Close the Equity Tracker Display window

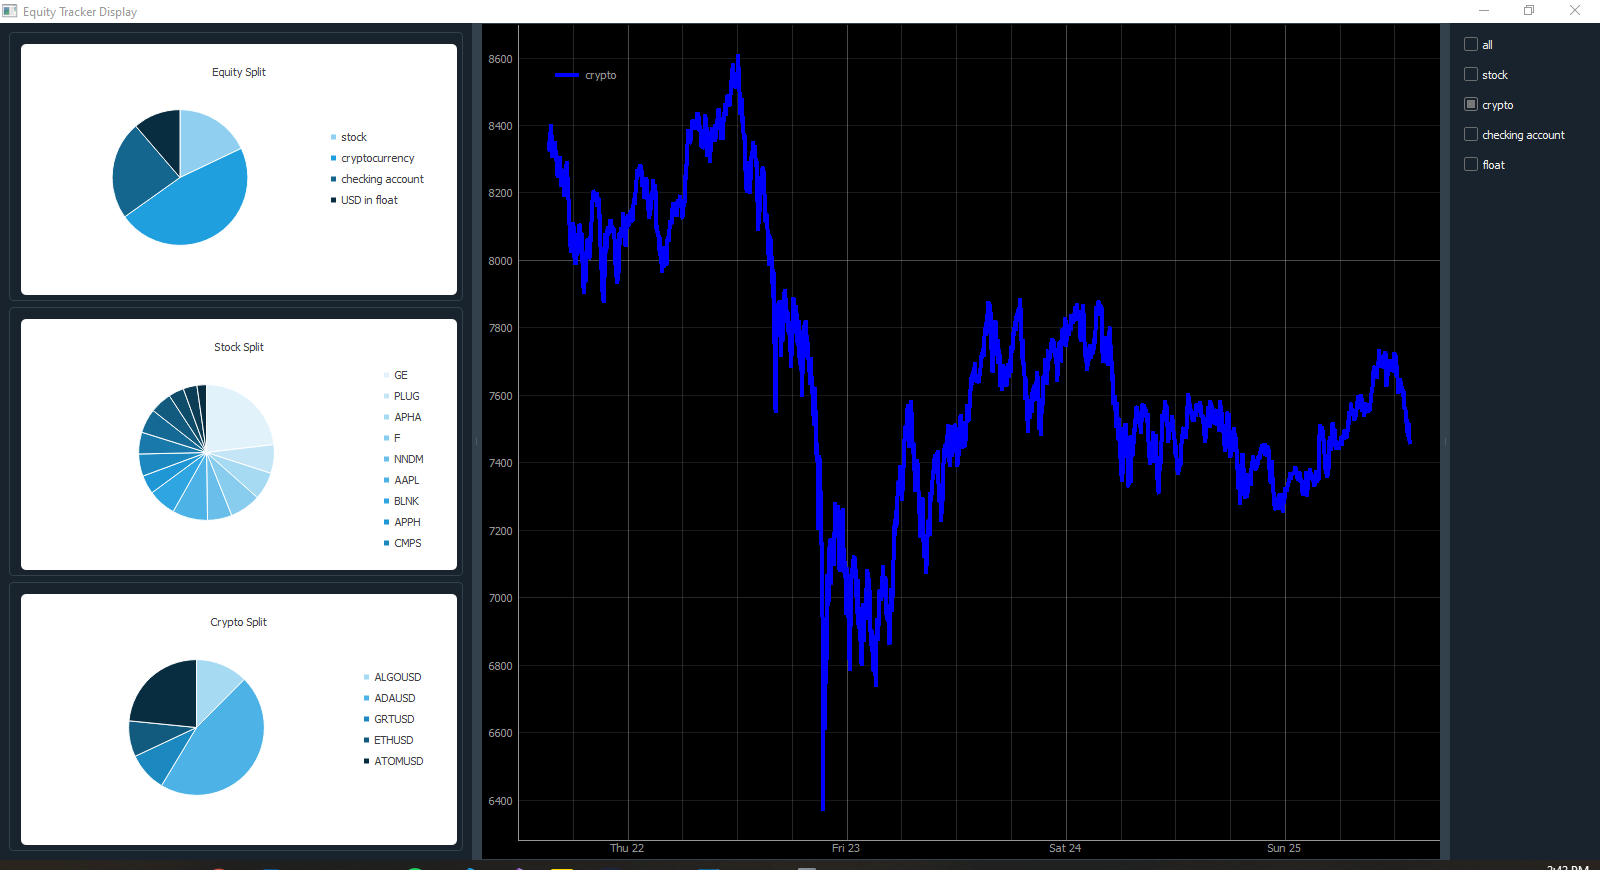pos(1575,10)
